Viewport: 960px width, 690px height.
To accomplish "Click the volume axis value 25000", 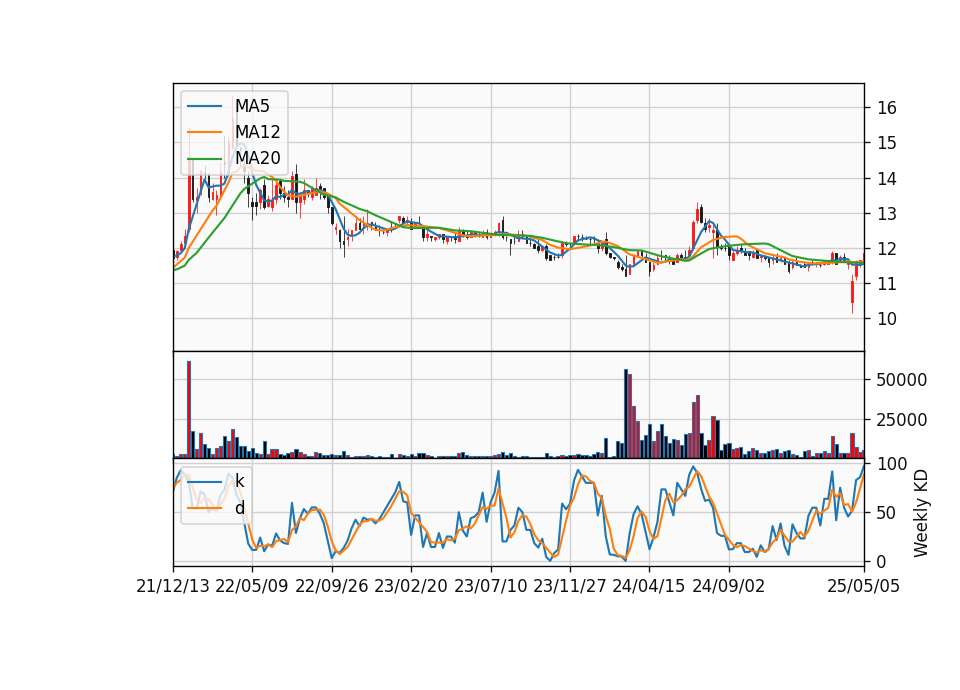I will 902,420.
